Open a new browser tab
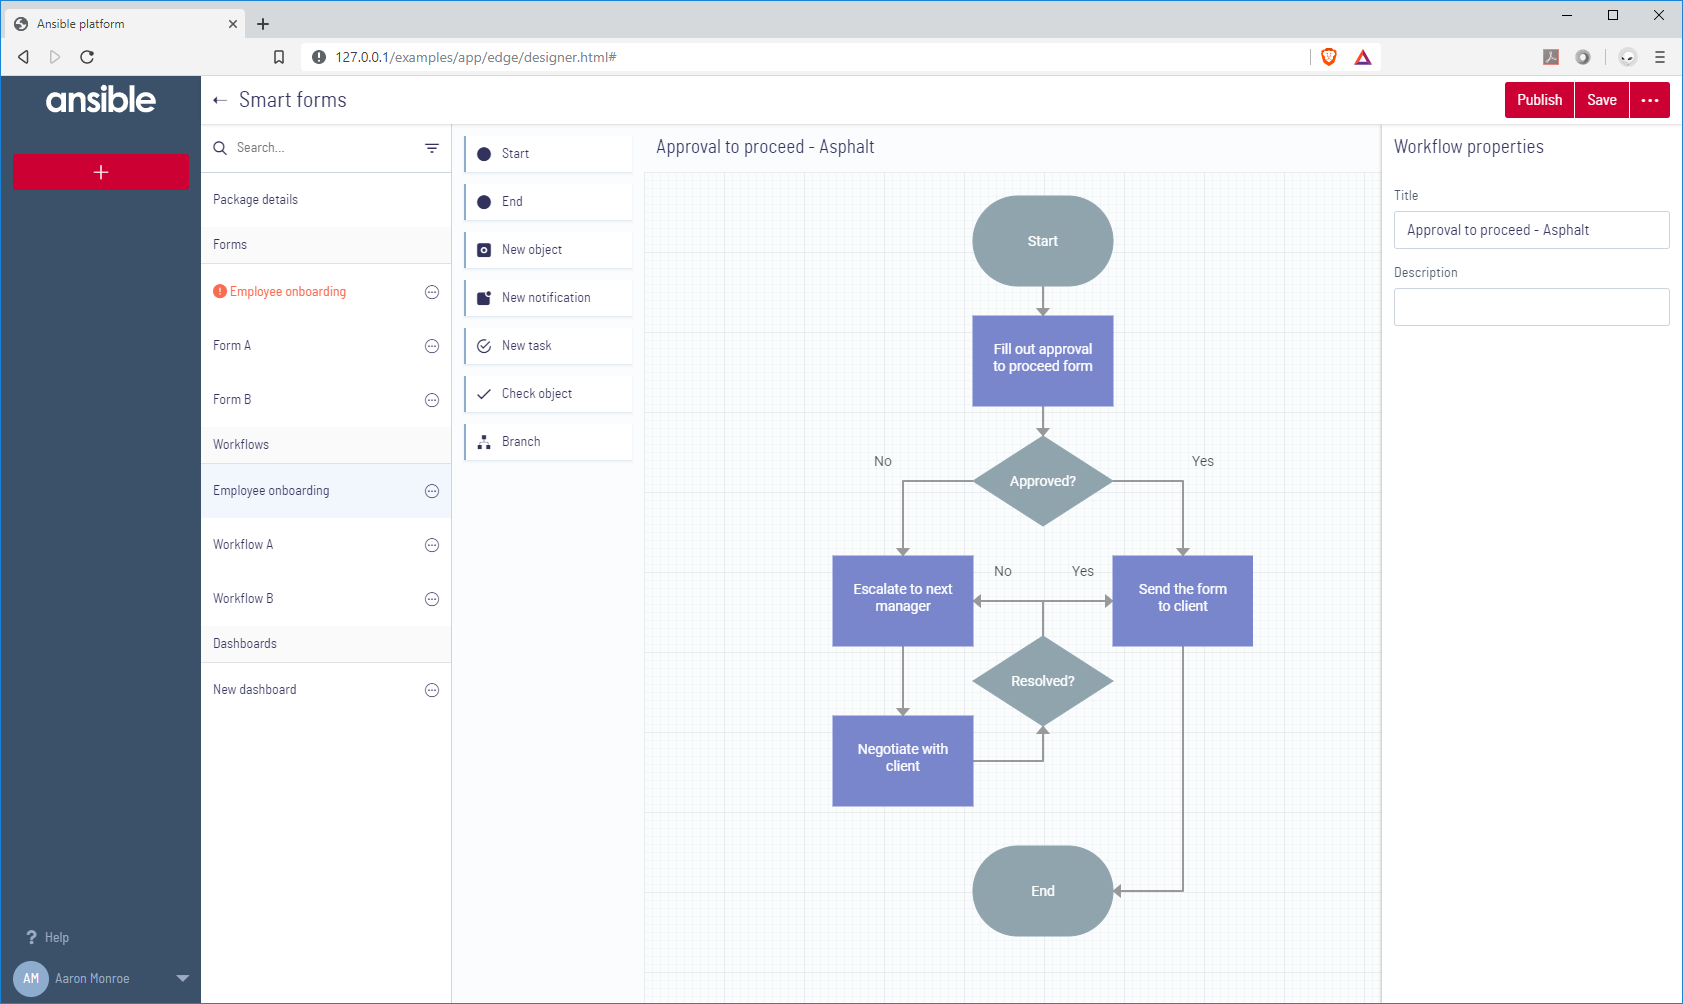 (x=263, y=24)
